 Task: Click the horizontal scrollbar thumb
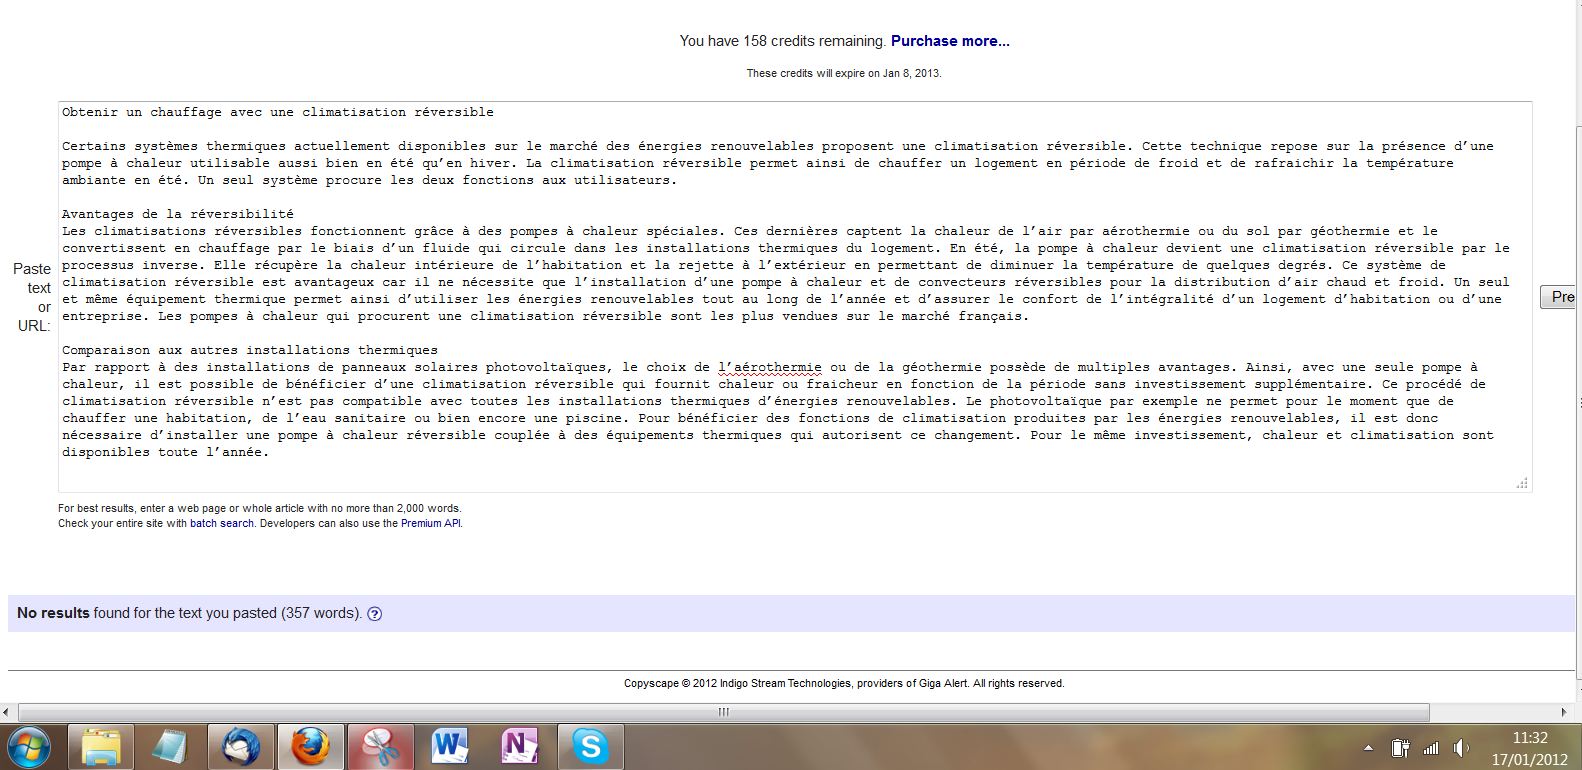tap(723, 712)
